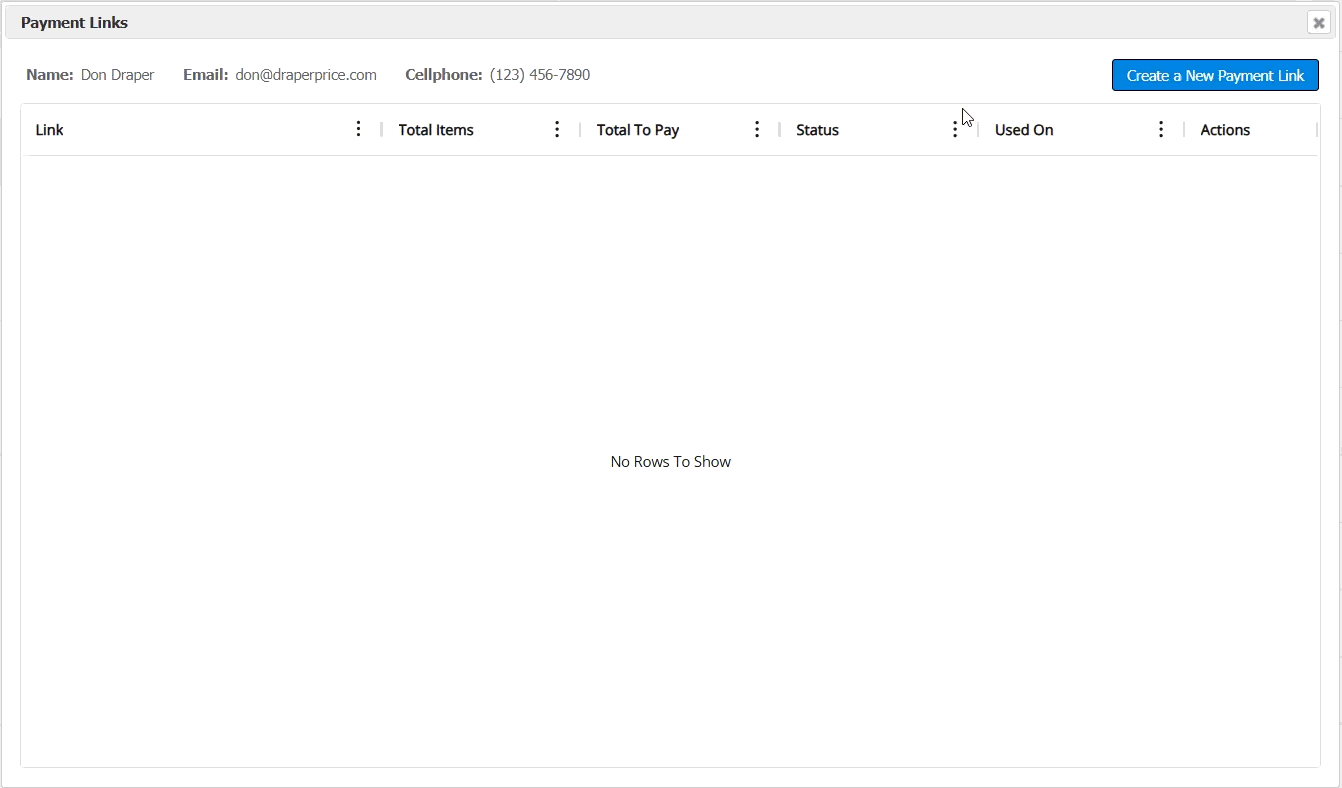Click the Actions column header
1342x788 pixels.
[x=1225, y=130]
